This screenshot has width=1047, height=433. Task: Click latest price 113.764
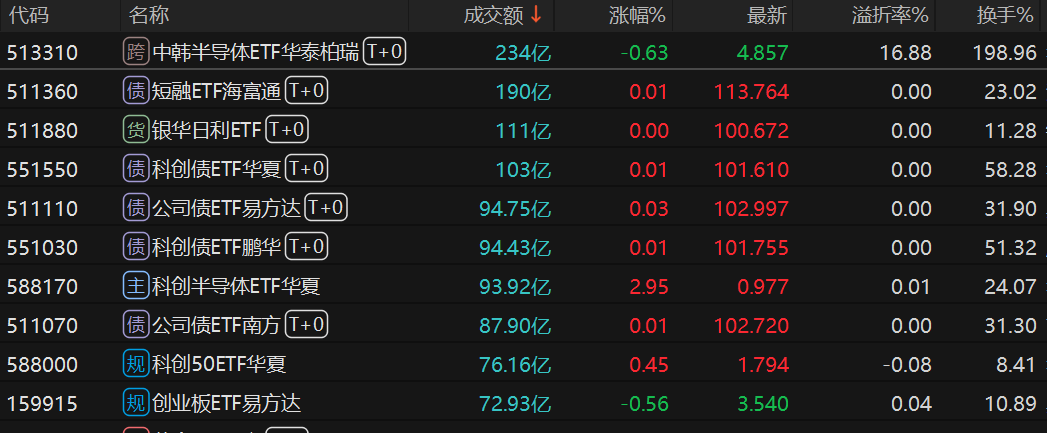(752, 92)
